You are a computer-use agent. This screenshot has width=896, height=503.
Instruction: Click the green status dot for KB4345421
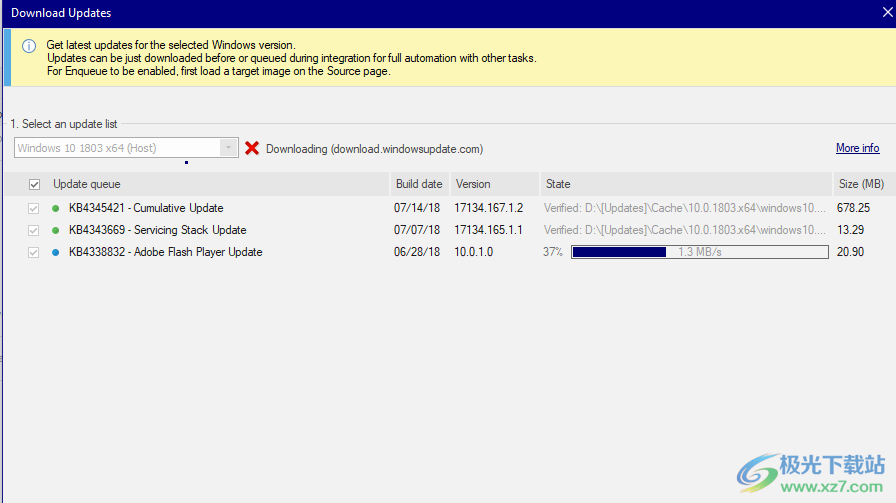click(x=55, y=209)
